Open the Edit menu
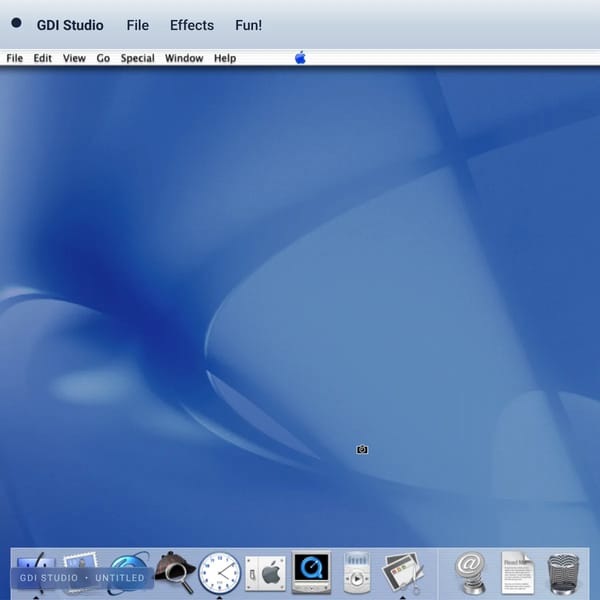The image size is (600, 600). point(42,58)
